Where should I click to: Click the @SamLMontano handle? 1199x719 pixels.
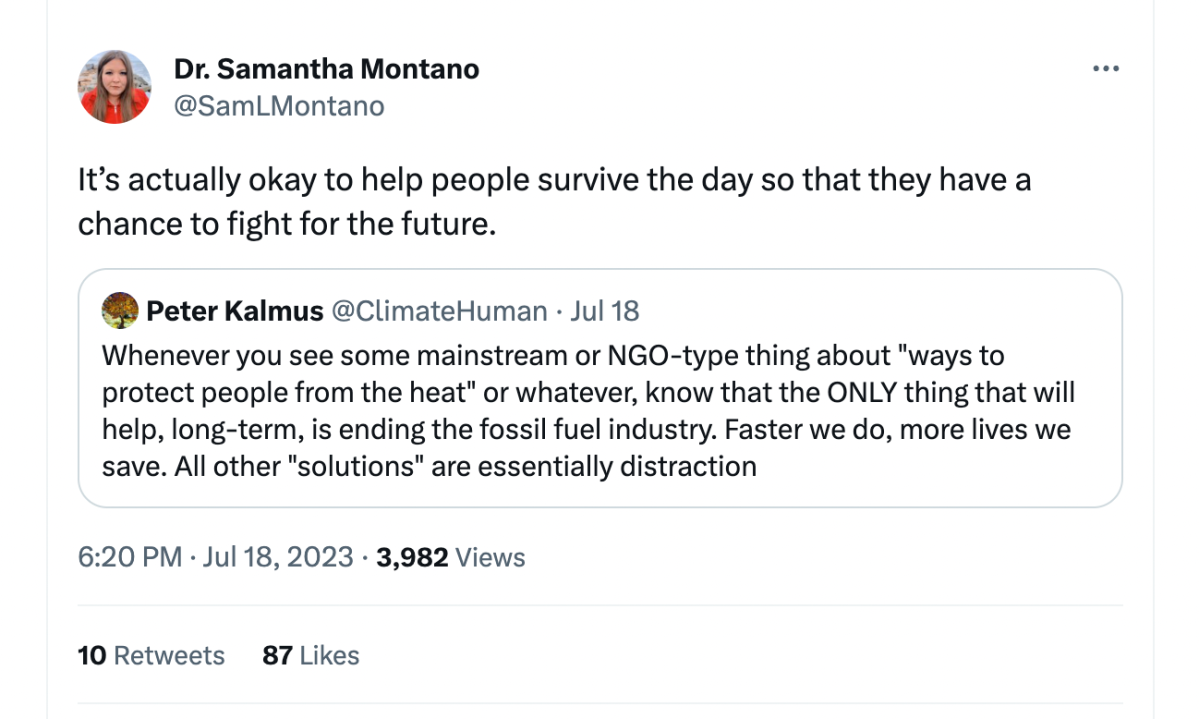tap(279, 106)
